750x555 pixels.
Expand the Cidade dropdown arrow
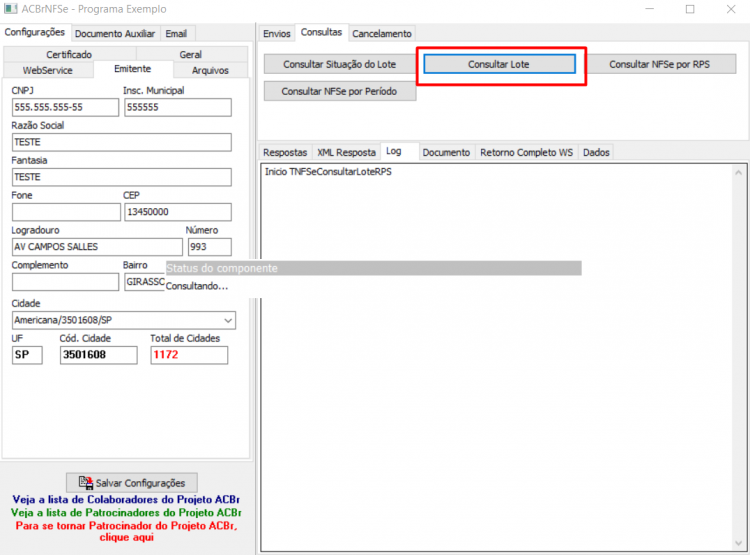point(228,320)
